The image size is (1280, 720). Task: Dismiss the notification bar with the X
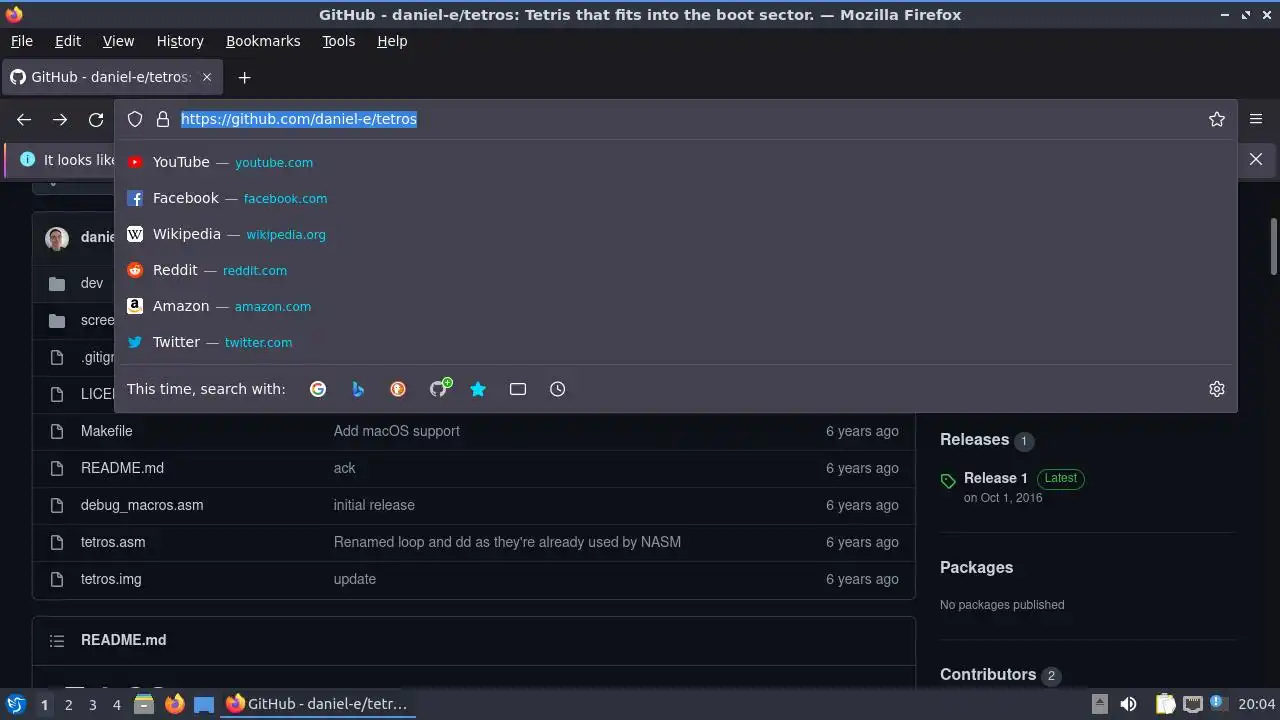1256,159
